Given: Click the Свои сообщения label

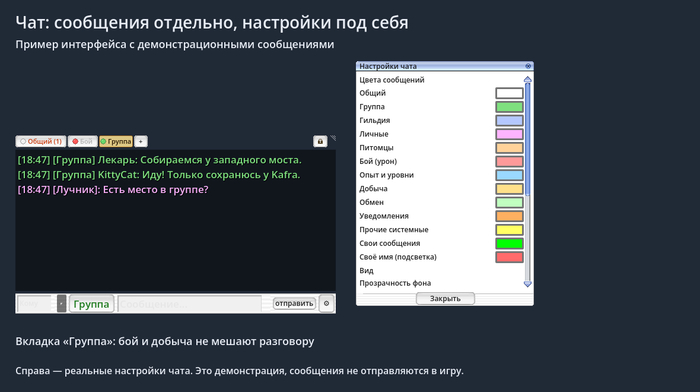Looking at the screenshot, I should [x=390, y=243].
